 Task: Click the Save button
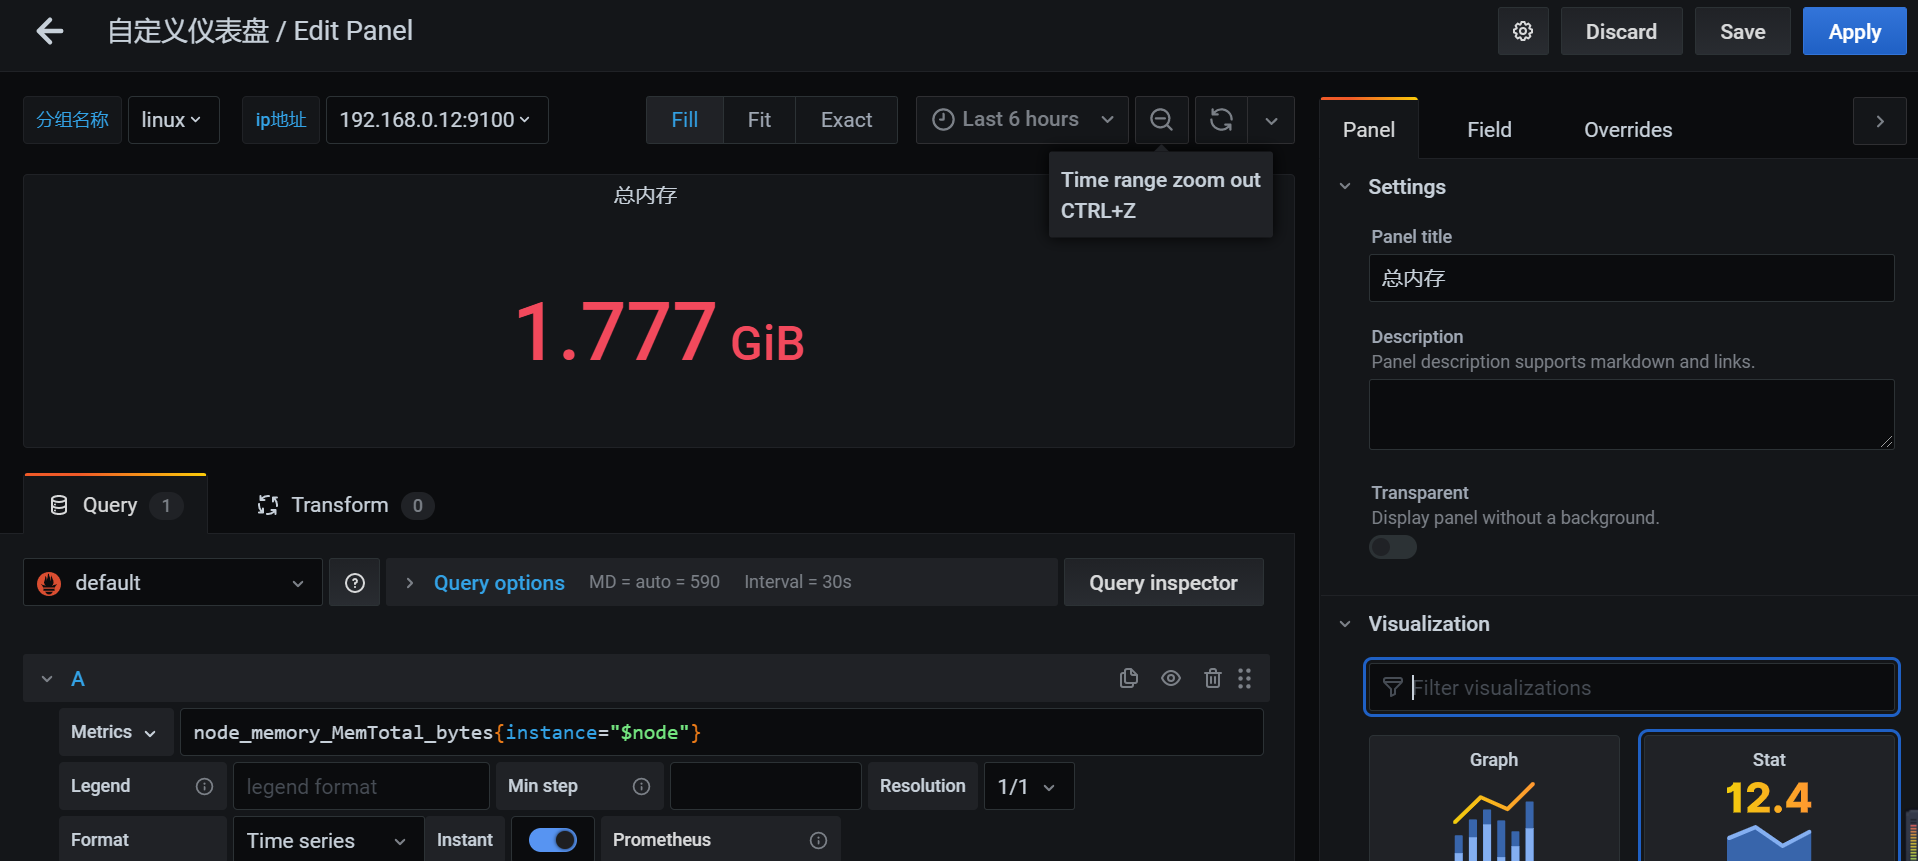1742,31
